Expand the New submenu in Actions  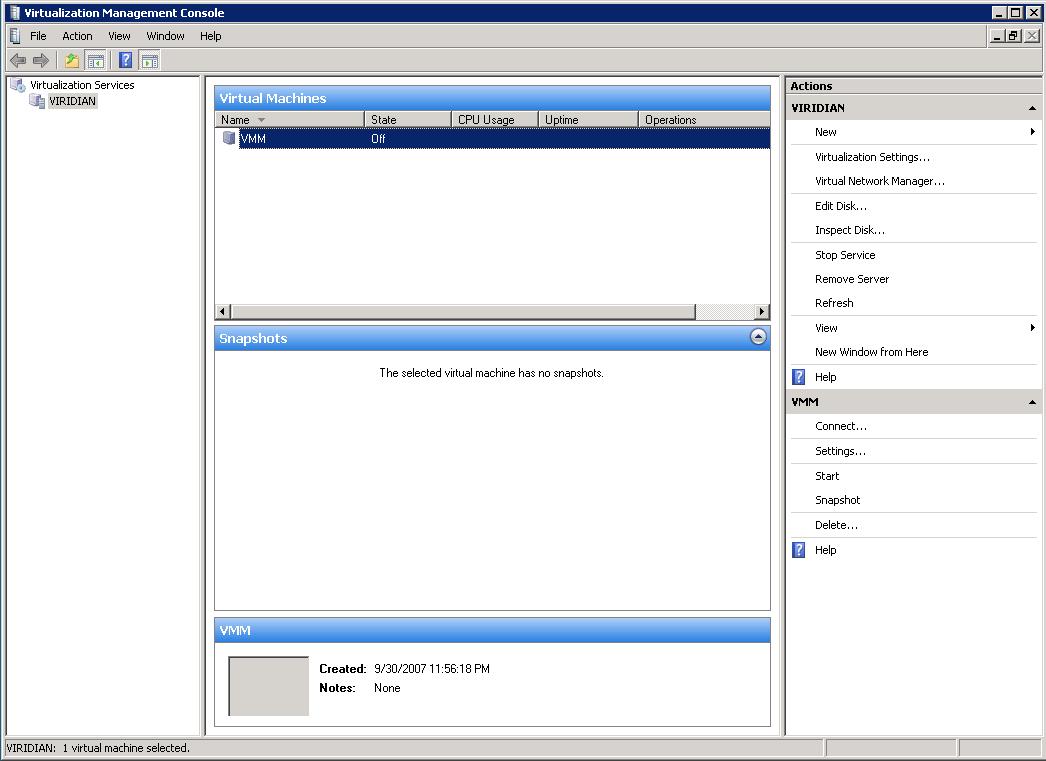[1032, 132]
